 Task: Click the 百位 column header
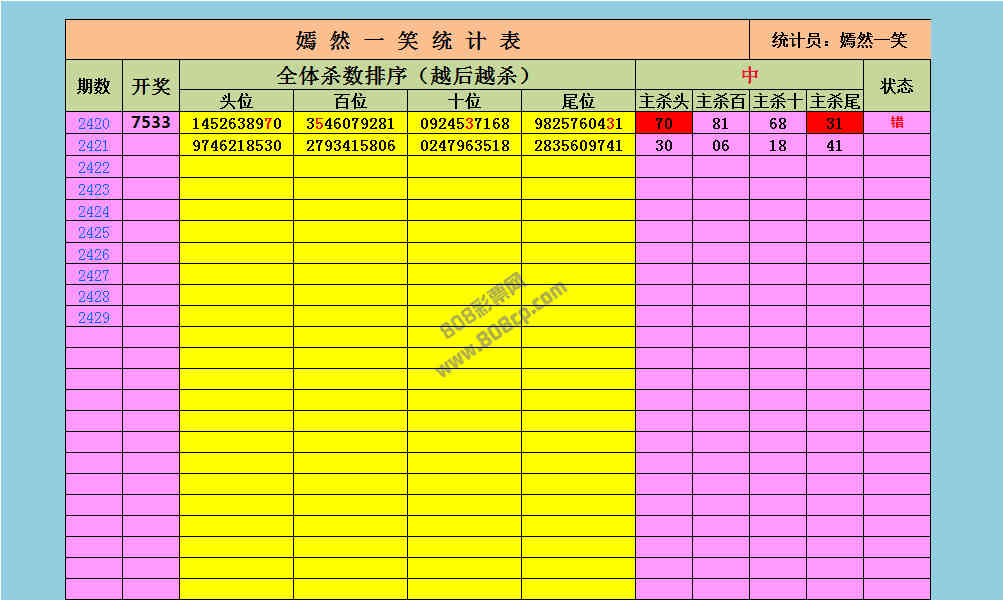pos(351,101)
